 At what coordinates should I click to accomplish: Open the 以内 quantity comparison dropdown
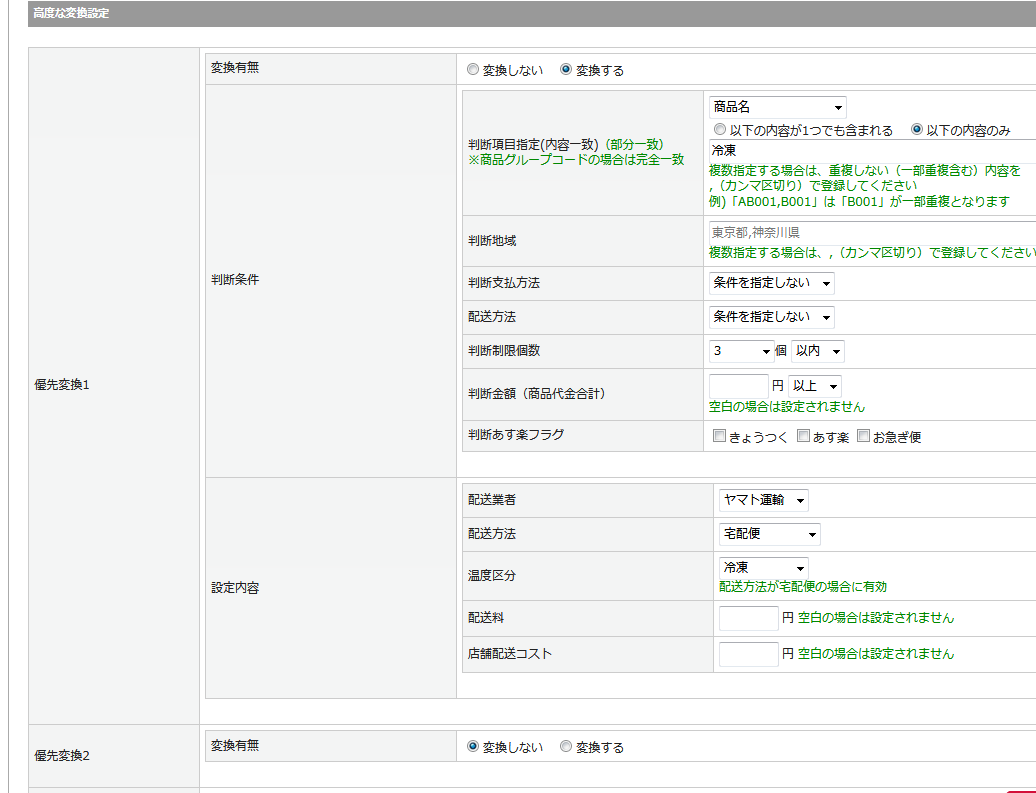coord(817,351)
